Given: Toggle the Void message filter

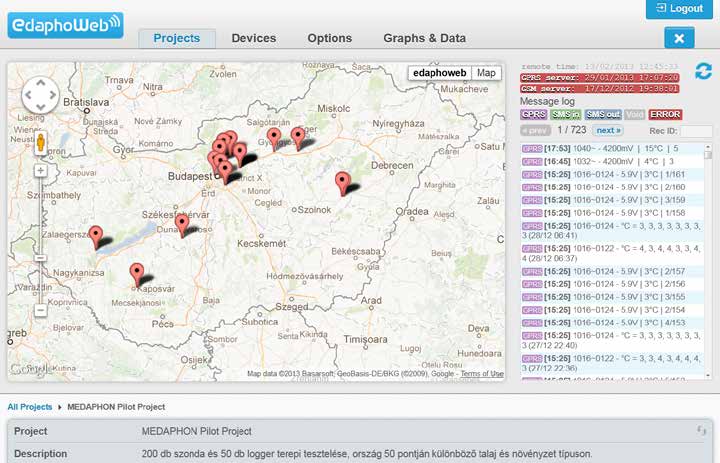Looking at the screenshot, I should pos(635,114).
